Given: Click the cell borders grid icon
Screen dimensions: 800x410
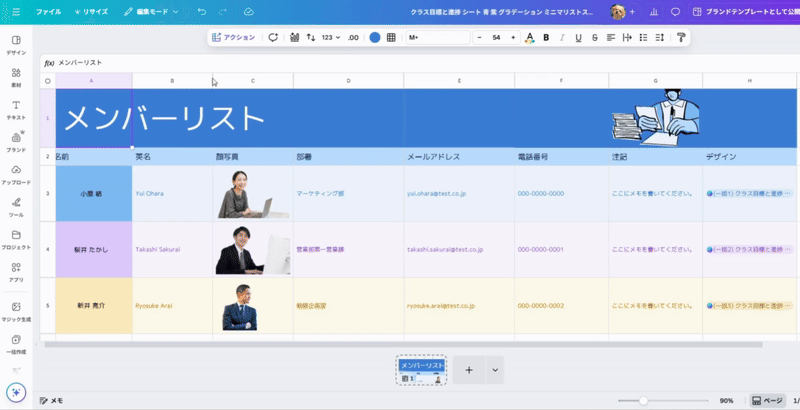Looking at the screenshot, I should point(391,37).
